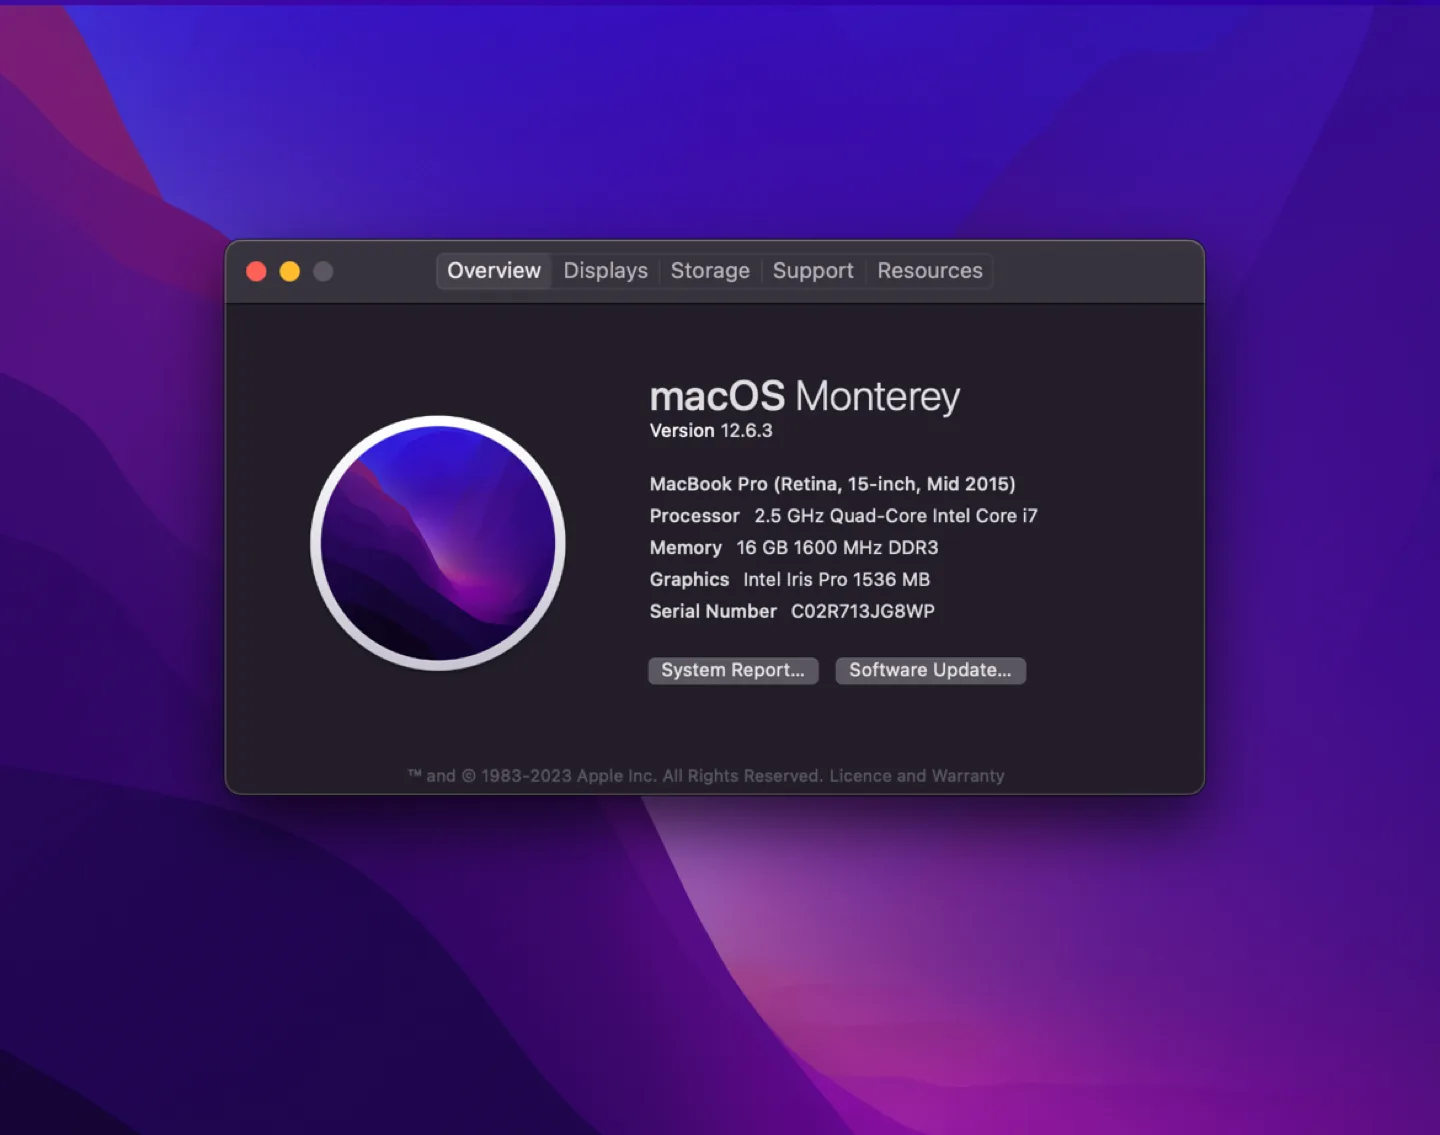
Task: Click the MacBook Pro model description
Action: pos(833,483)
